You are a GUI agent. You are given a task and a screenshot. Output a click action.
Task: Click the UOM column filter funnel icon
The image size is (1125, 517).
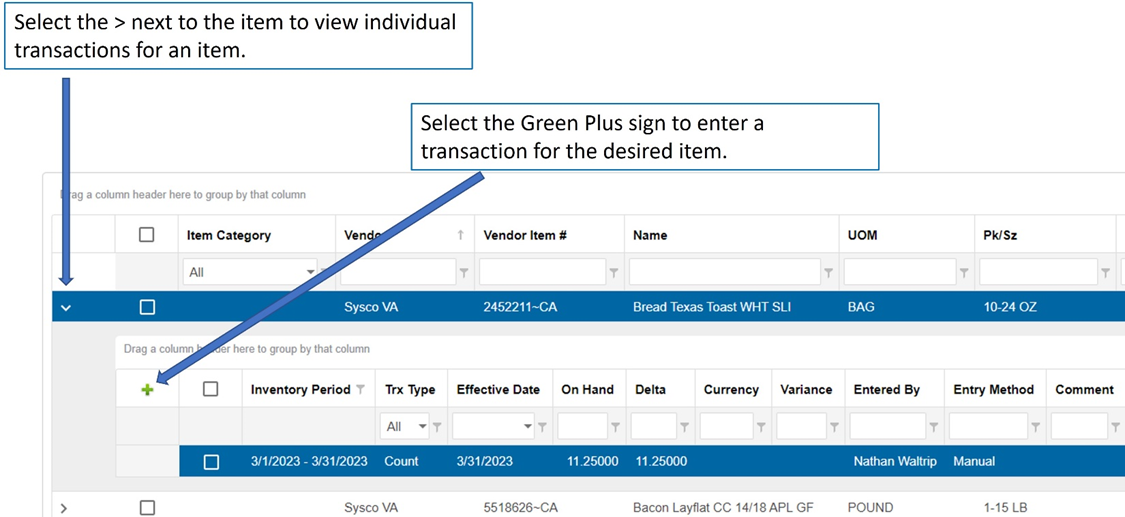pyautogui.click(x=964, y=272)
